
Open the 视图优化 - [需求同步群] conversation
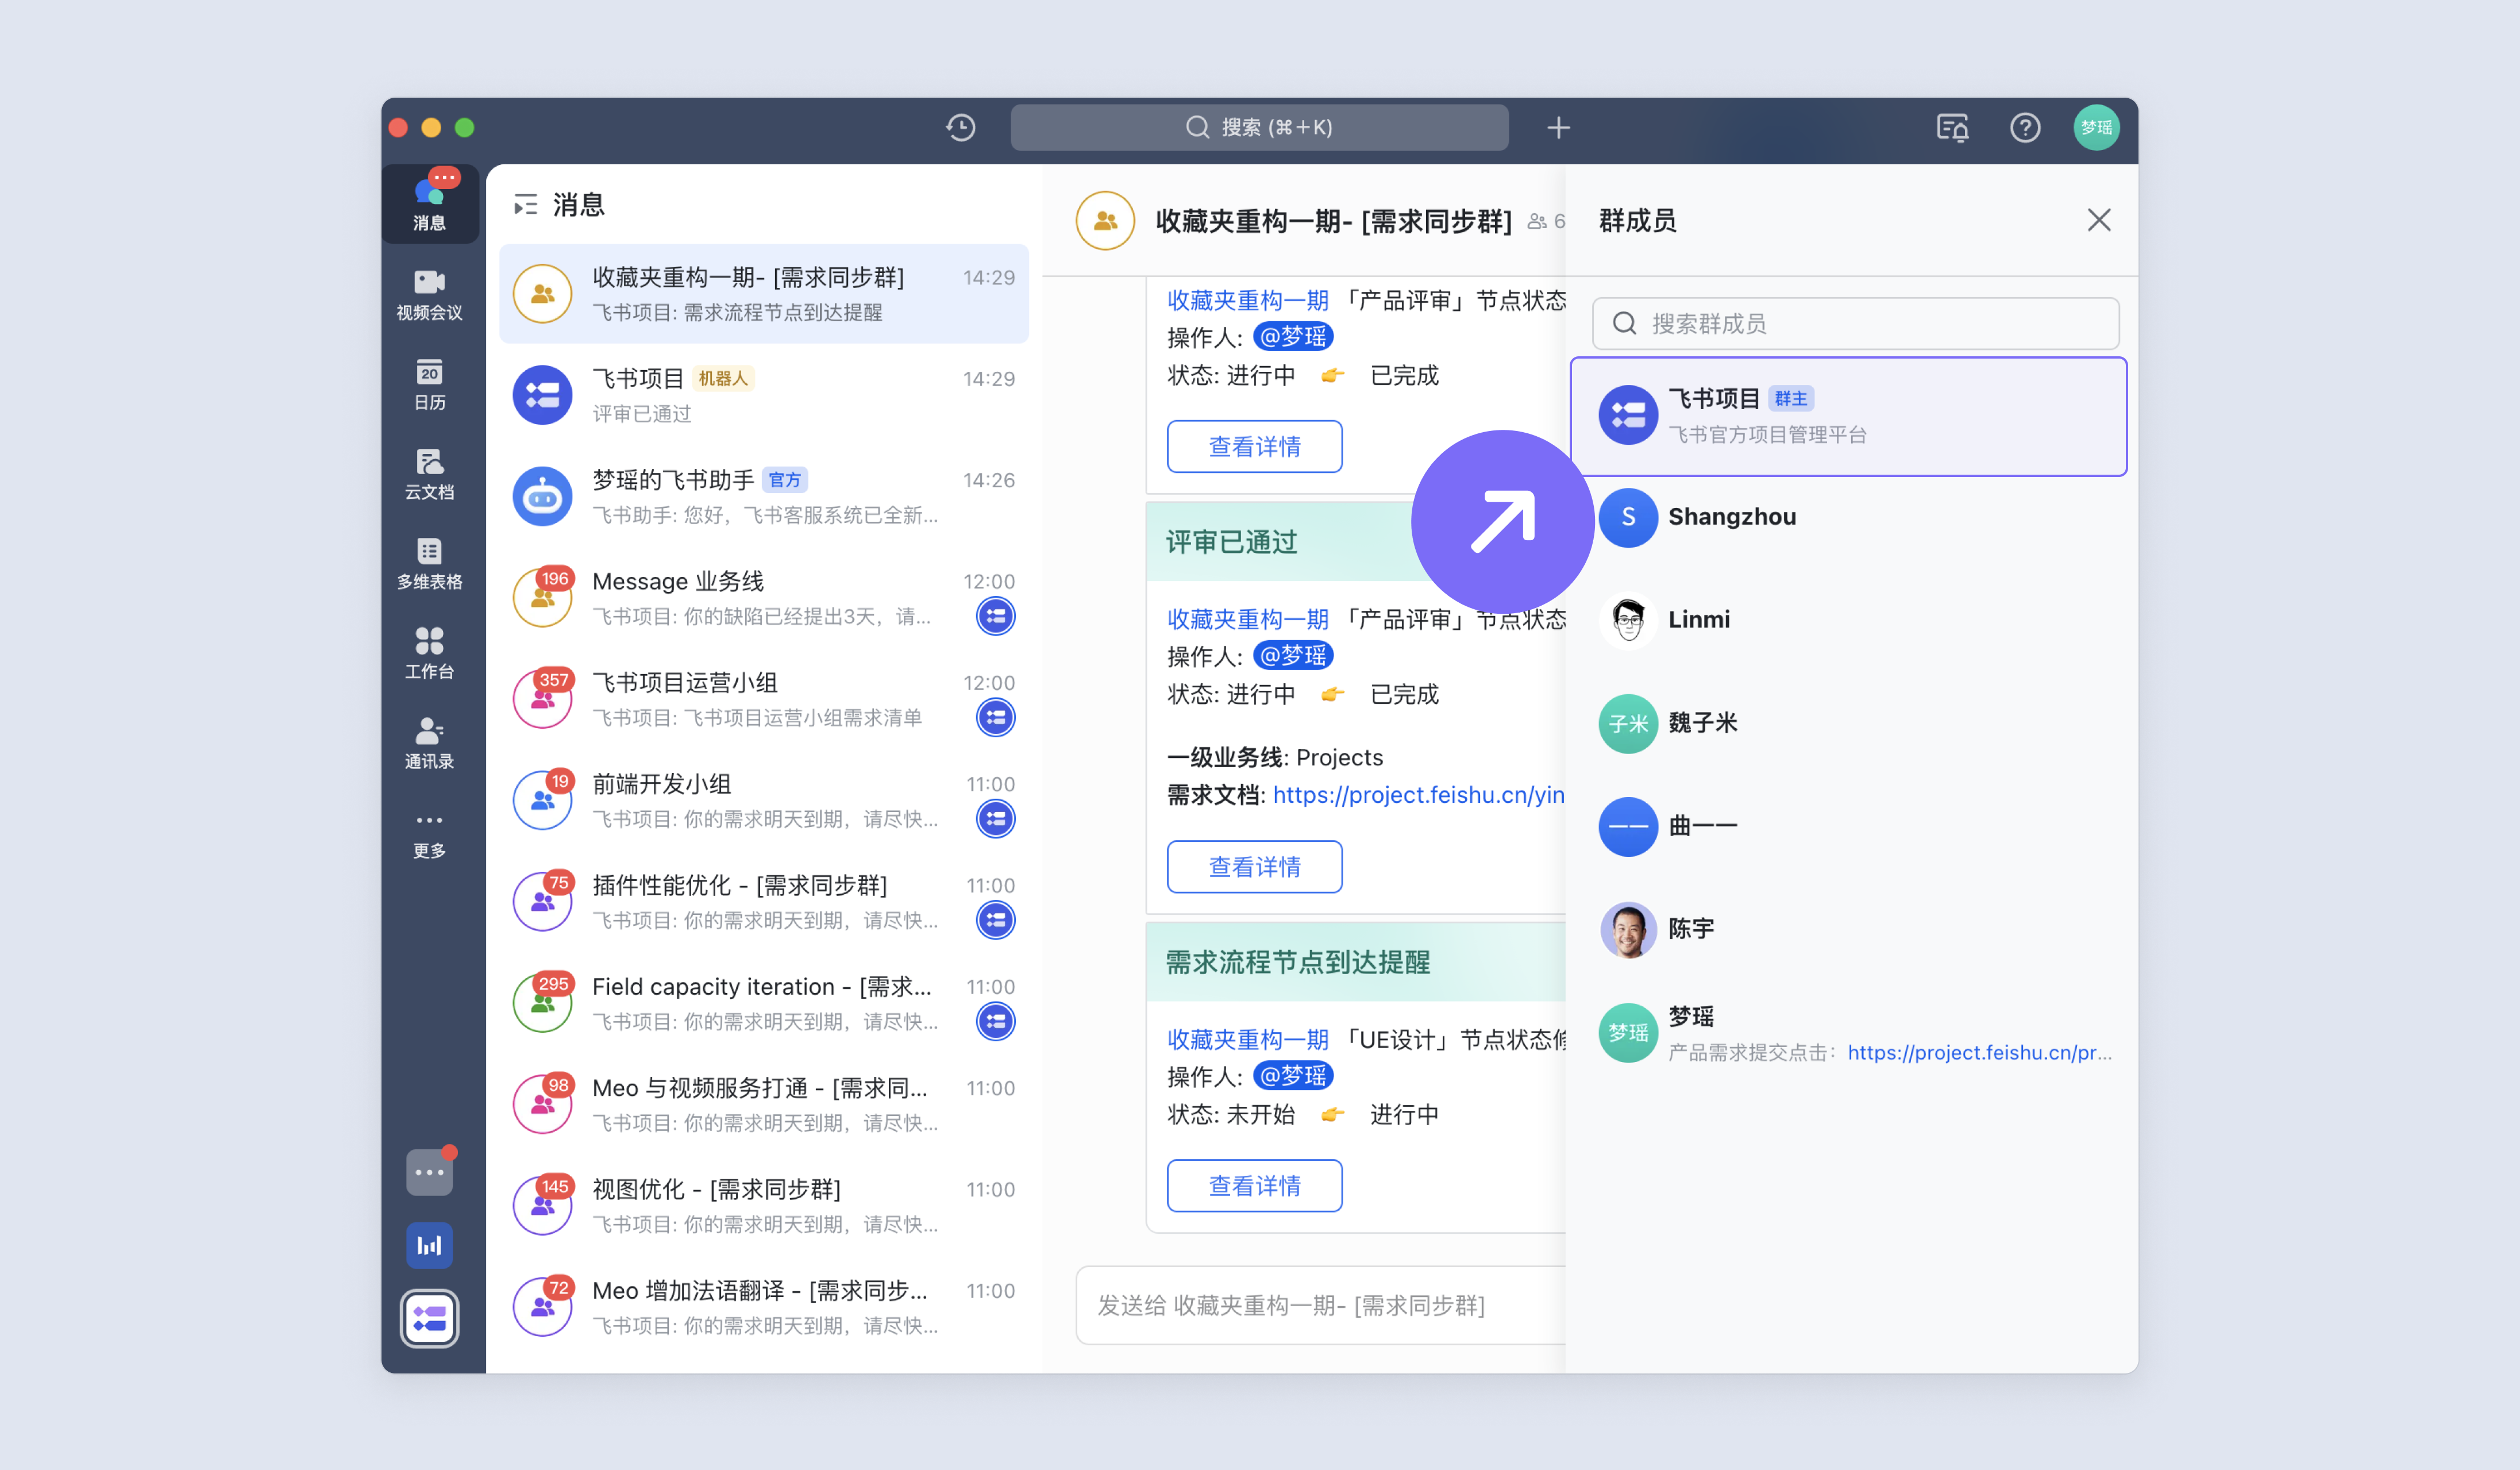[x=764, y=1206]
